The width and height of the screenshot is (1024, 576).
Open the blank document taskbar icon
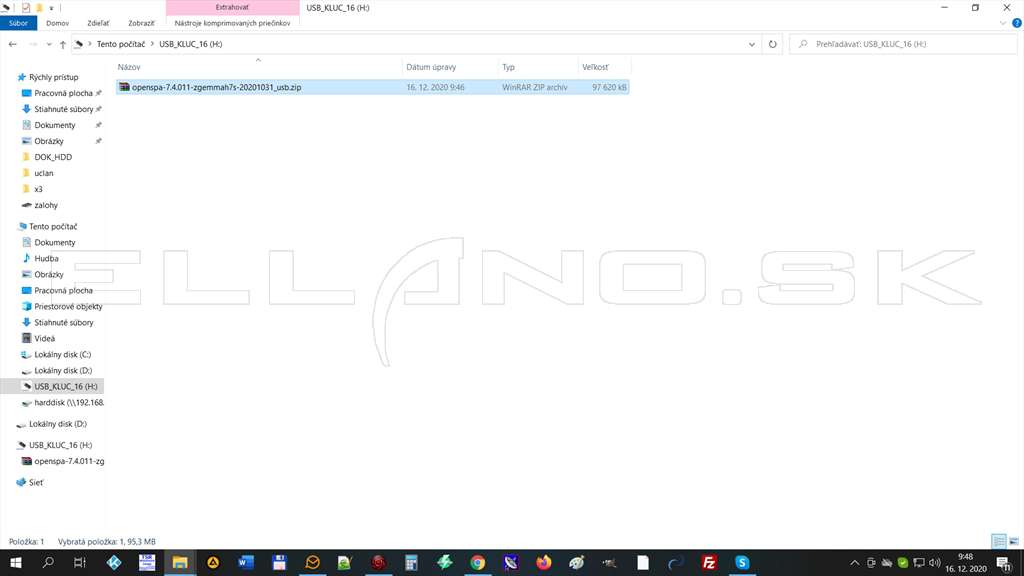point(643,562)
